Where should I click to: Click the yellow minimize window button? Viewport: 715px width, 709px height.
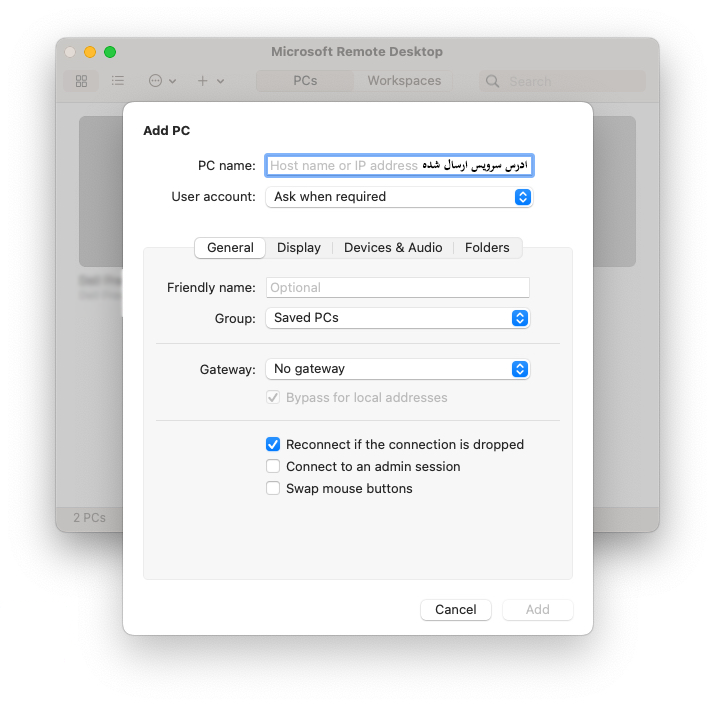coord(90,52)
